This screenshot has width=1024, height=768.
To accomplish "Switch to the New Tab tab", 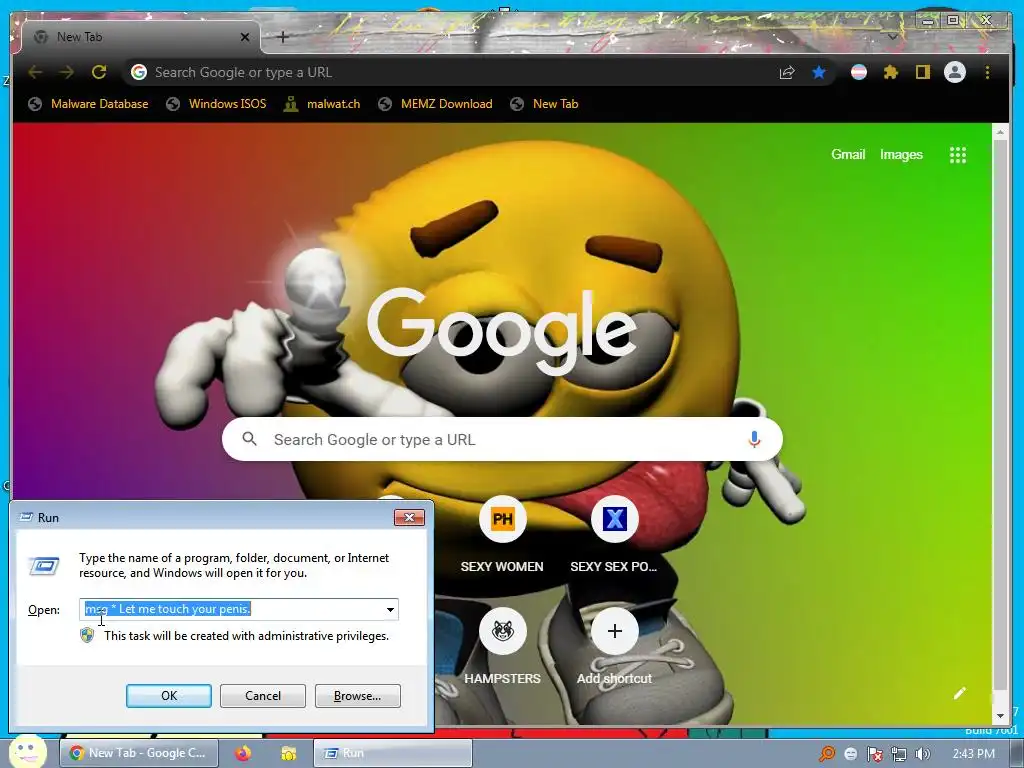I will [140, 37].
